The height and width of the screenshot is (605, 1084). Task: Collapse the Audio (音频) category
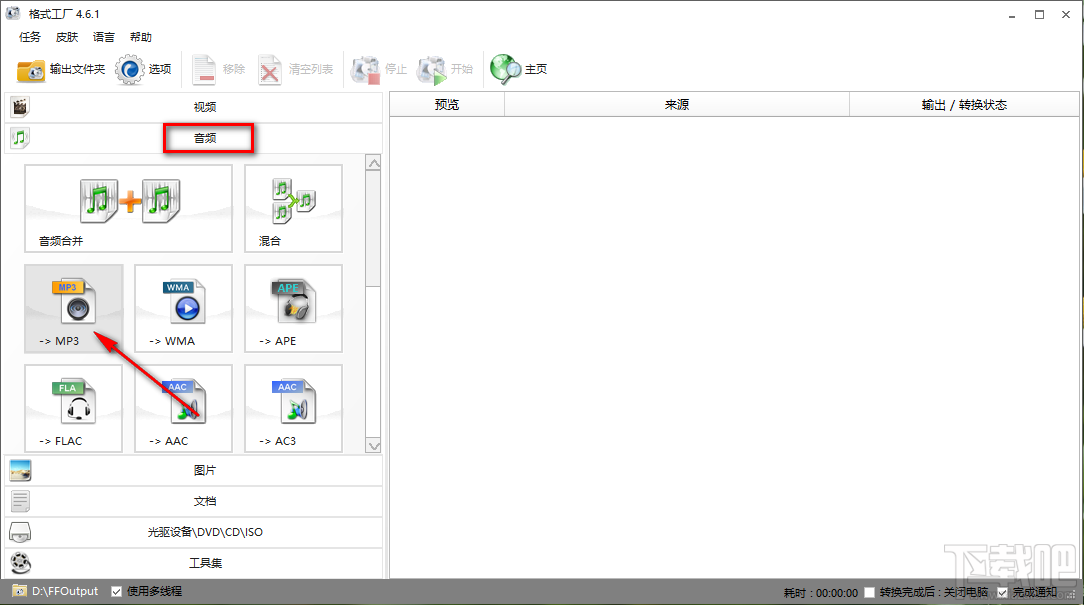coord(194,138)
